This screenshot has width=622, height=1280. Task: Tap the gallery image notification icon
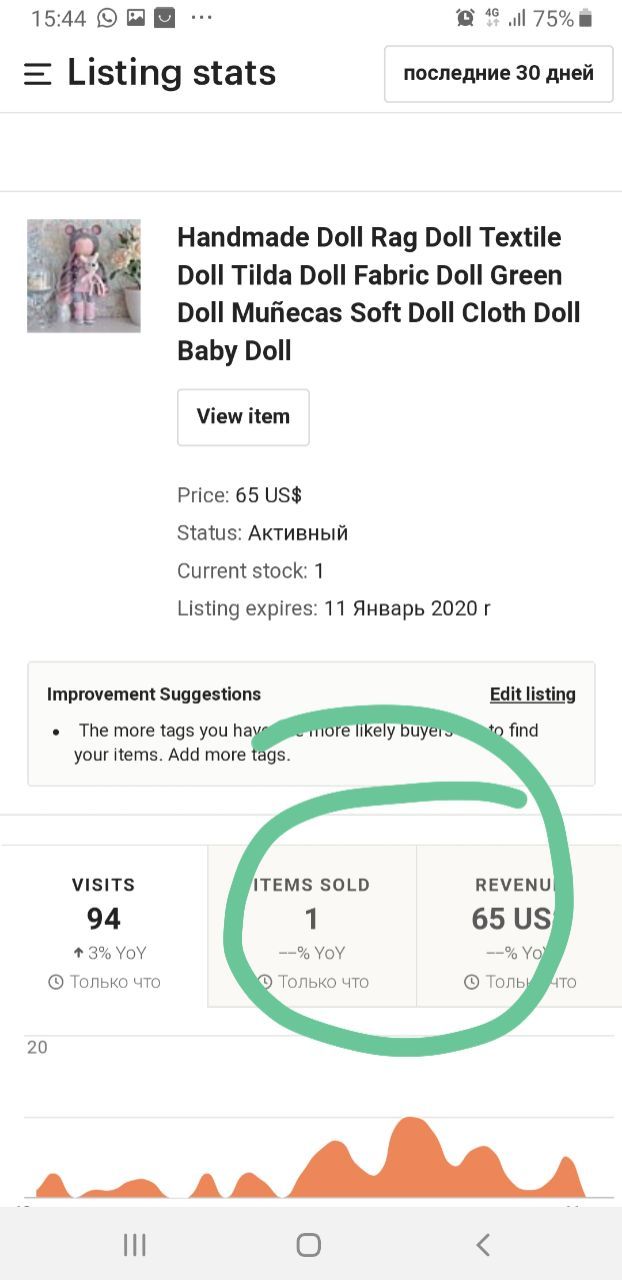136,18
